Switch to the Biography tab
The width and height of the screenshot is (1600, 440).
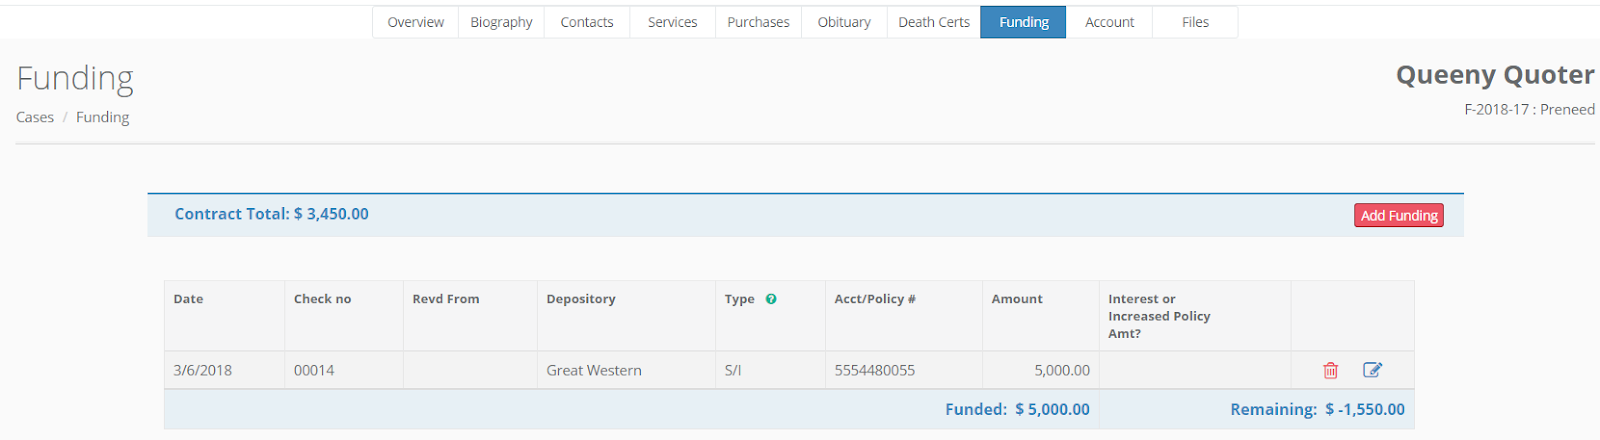coord(501,22)
